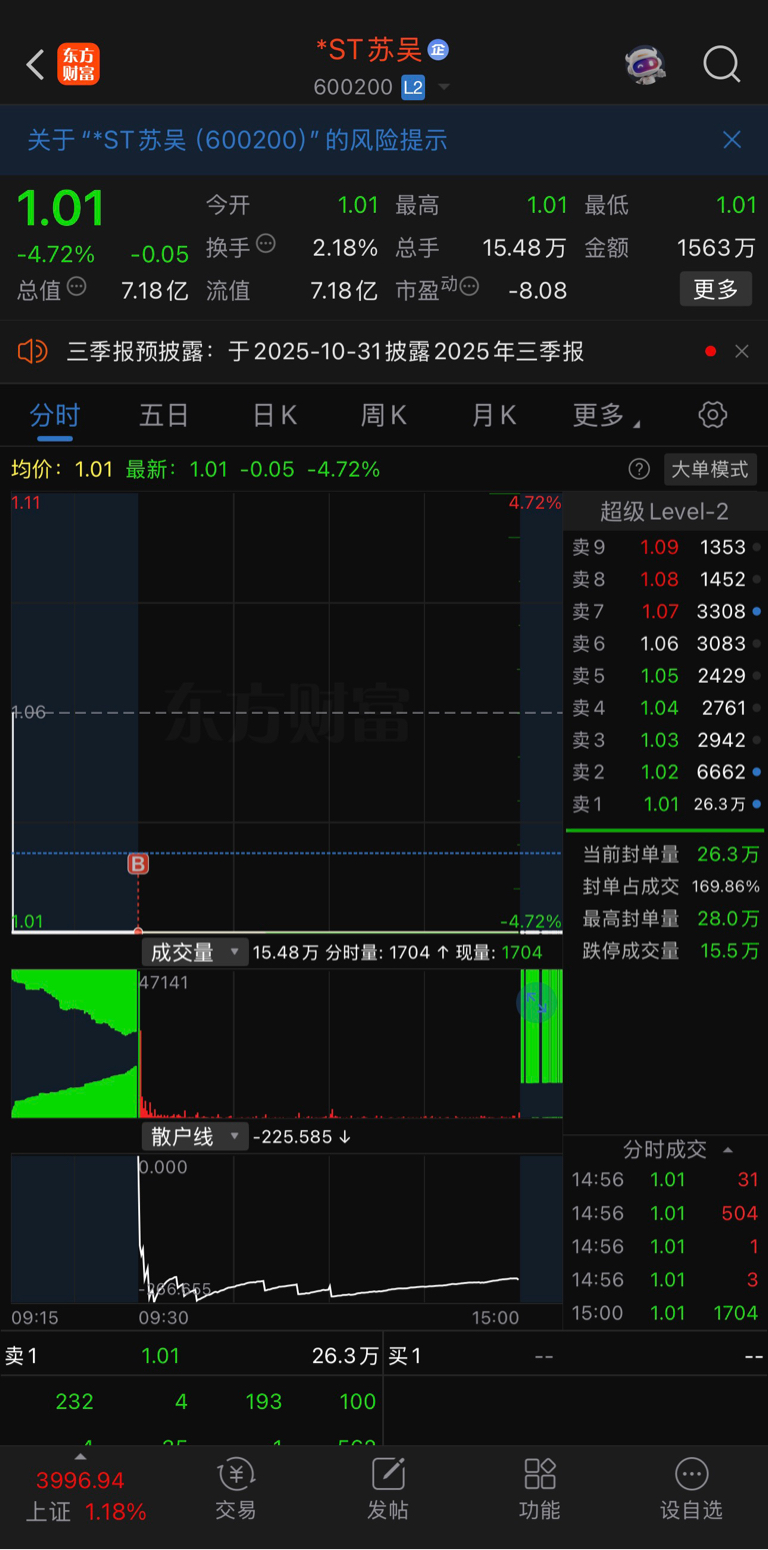Open the 发帖 post icon
The image size is (768, 1550).
387,1489
